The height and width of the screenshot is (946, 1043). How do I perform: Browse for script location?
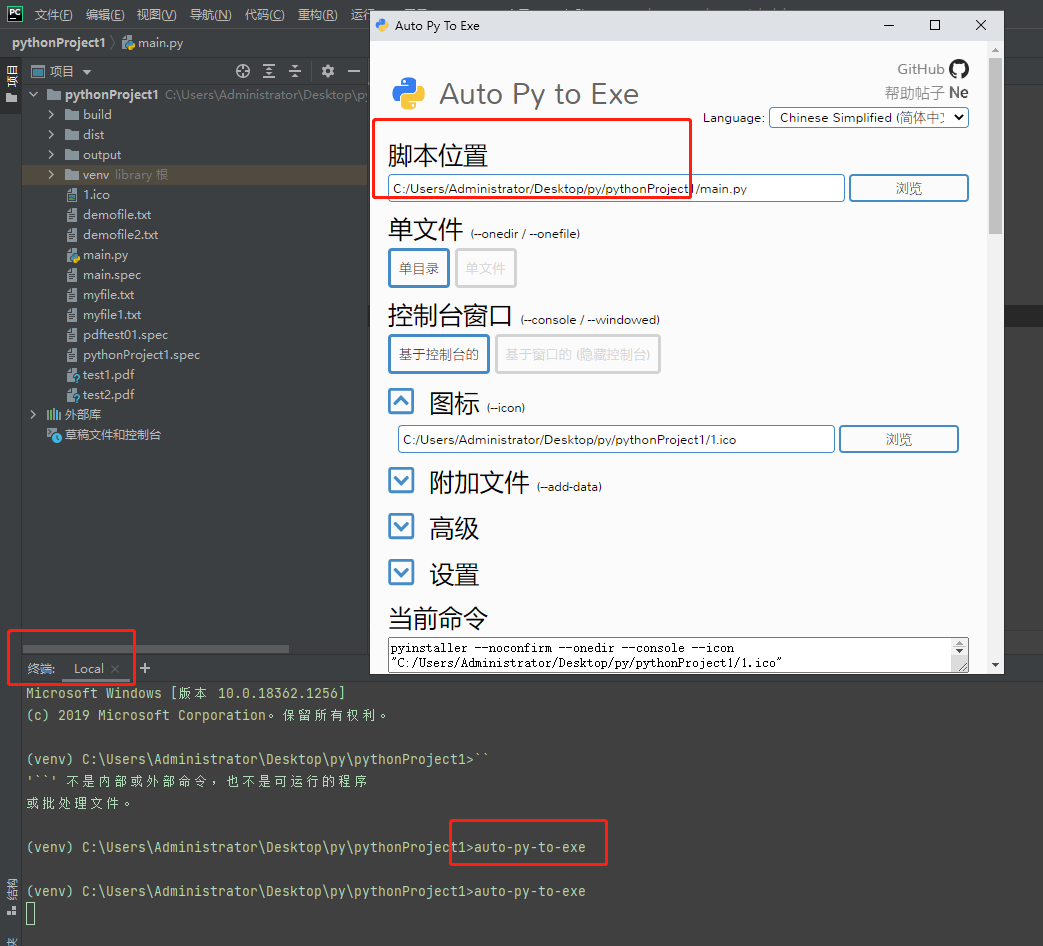pyautogui.click(x=909, y=188)
